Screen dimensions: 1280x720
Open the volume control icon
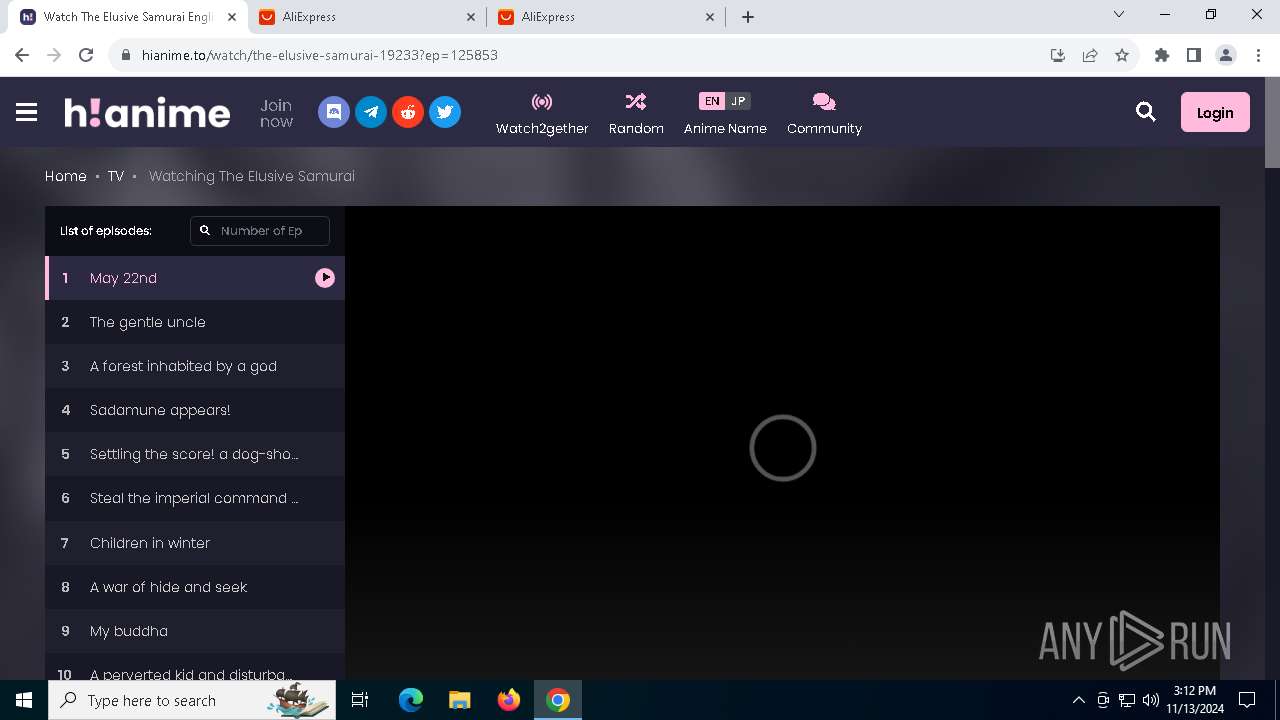pyautogui.click(x=1151, y=700)
